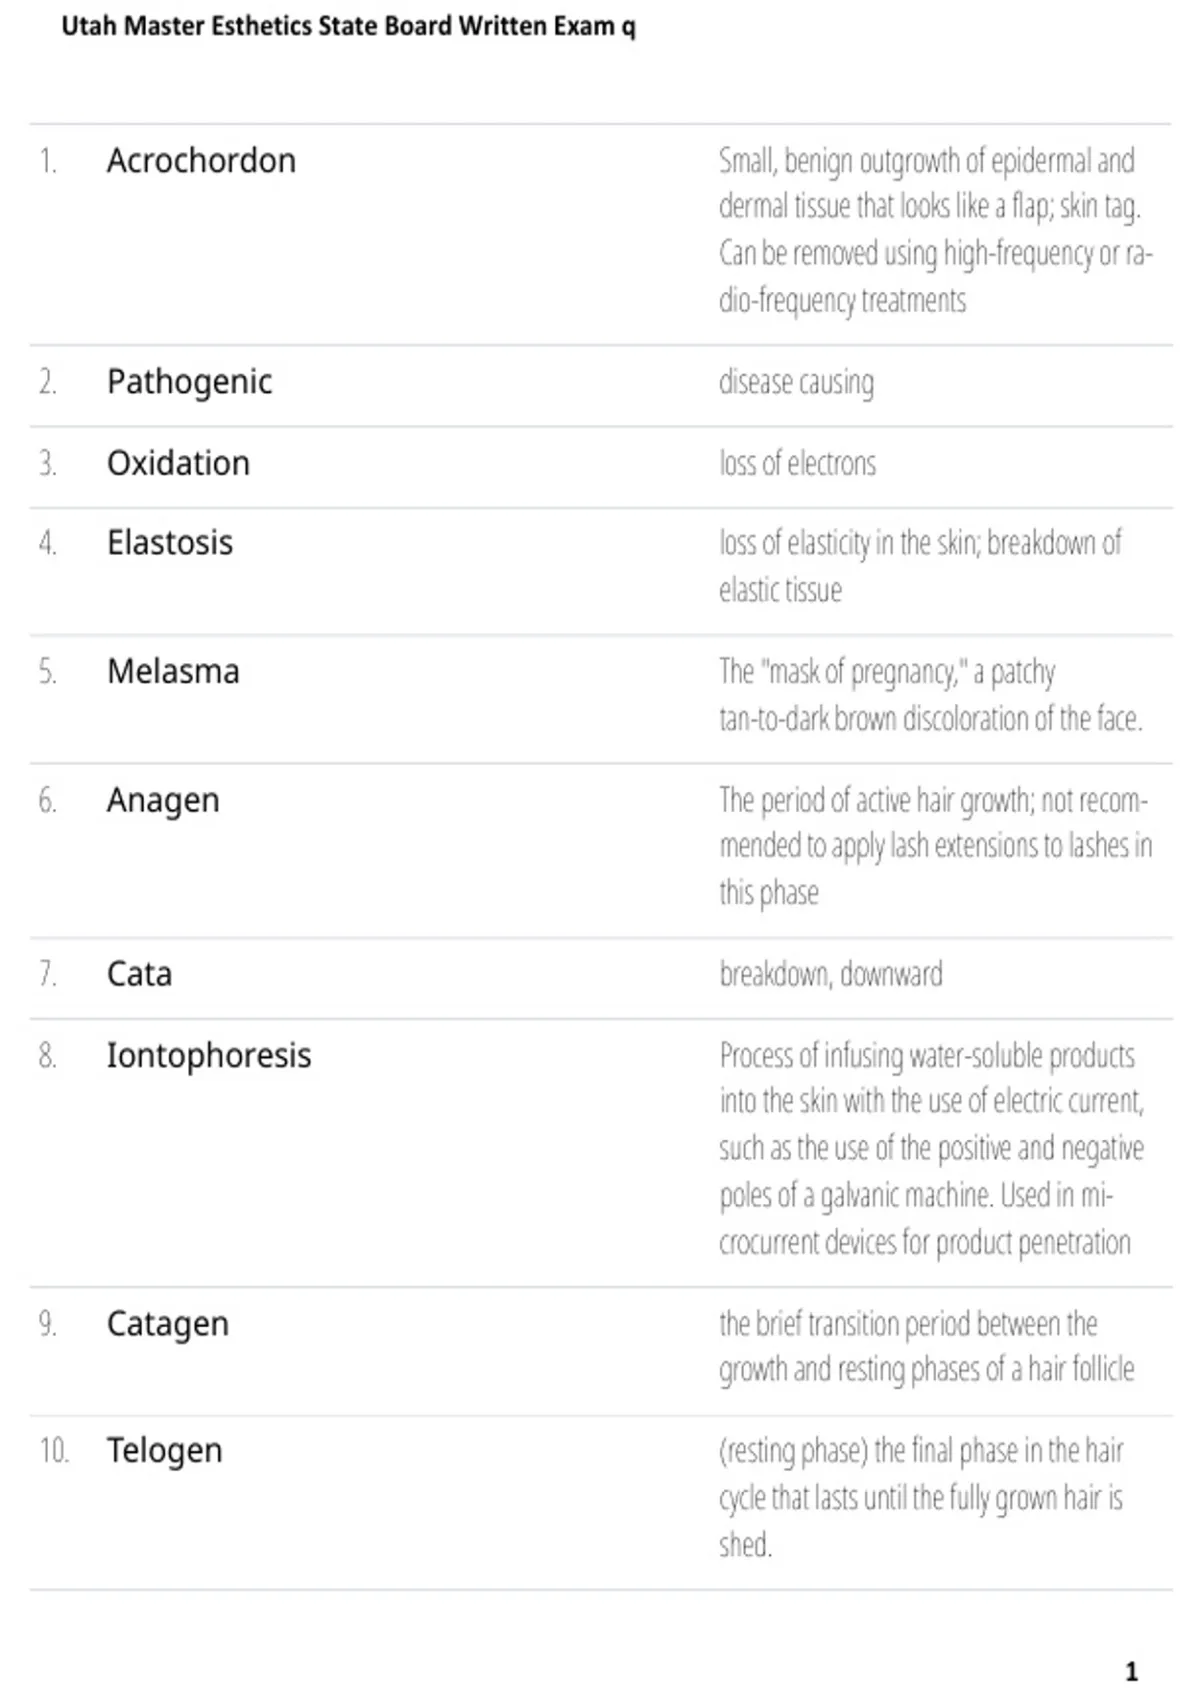Select the Melasma entry
Image resolution: width=1200 pixels, height=1700 pixels.
pyautogui.click(x=173, y=672)
